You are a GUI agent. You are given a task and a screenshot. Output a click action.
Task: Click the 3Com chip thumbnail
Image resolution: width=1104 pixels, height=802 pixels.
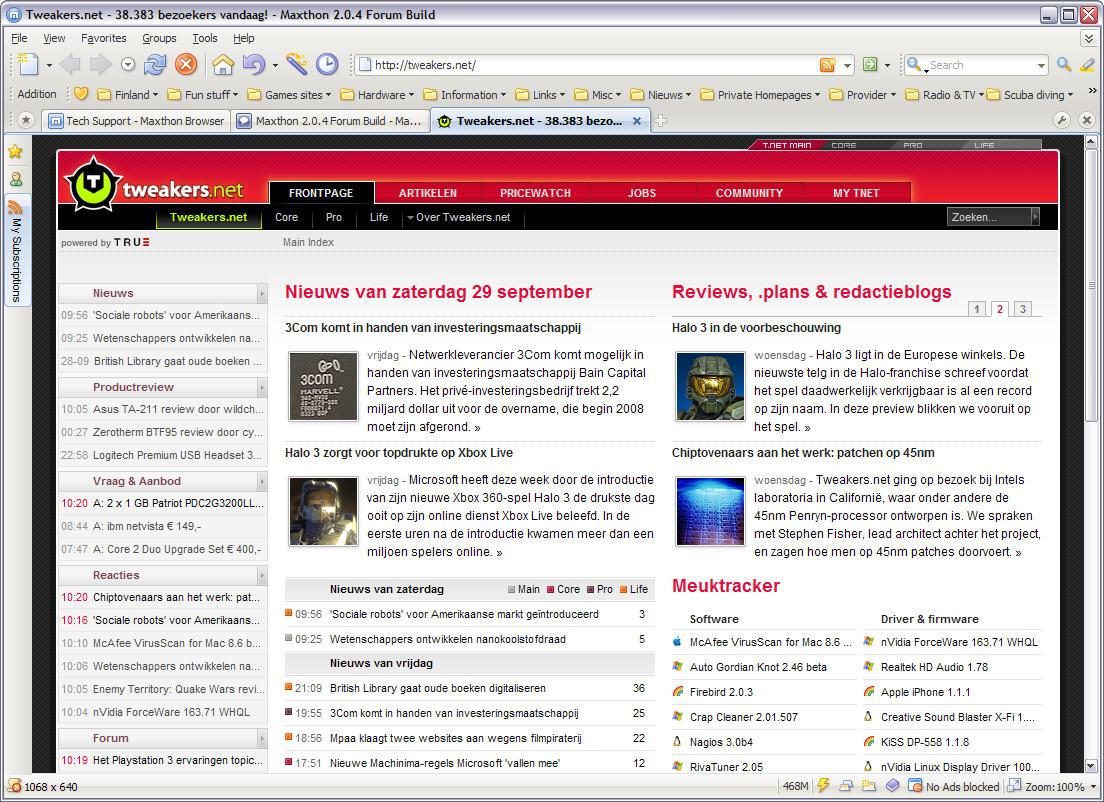[x=323, y=387]
